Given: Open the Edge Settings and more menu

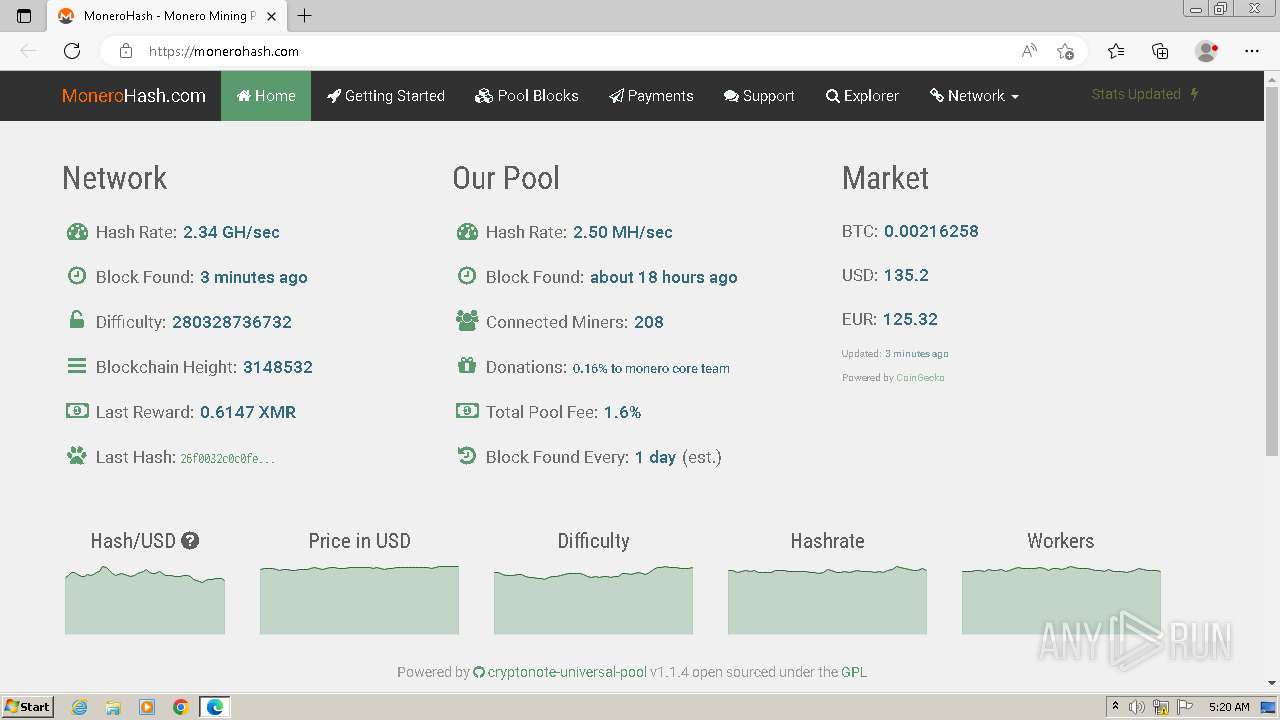Looking at the screenshot, I should pos(1252,51).
